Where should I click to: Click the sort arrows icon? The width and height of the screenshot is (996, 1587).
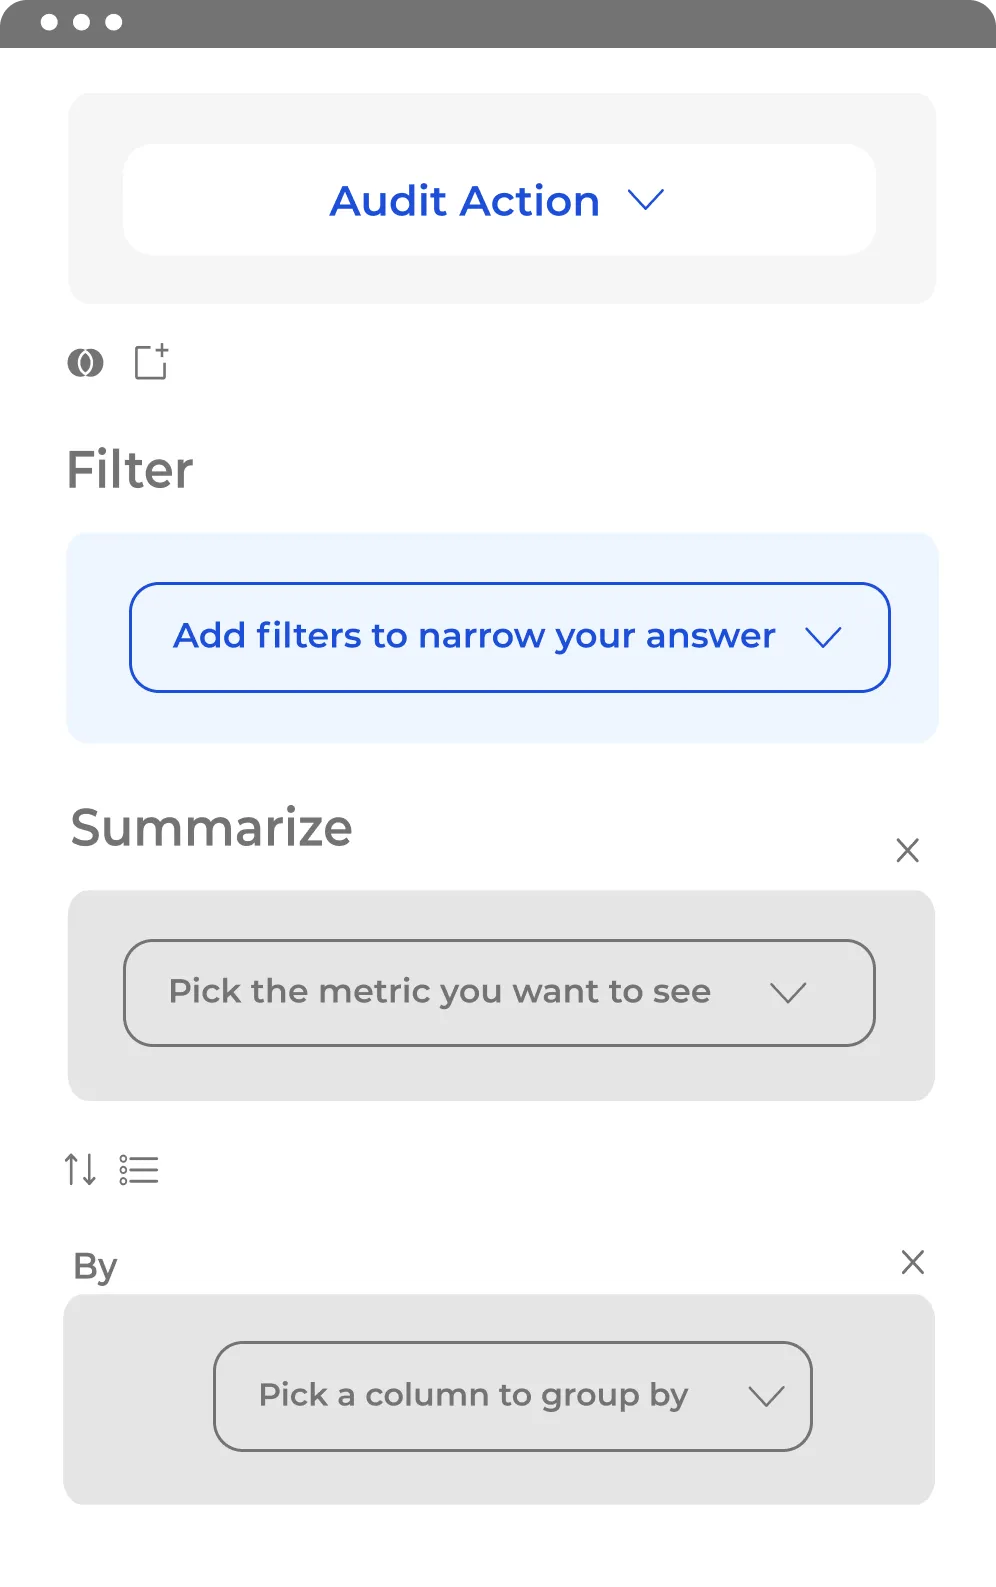pos(80,1169)
